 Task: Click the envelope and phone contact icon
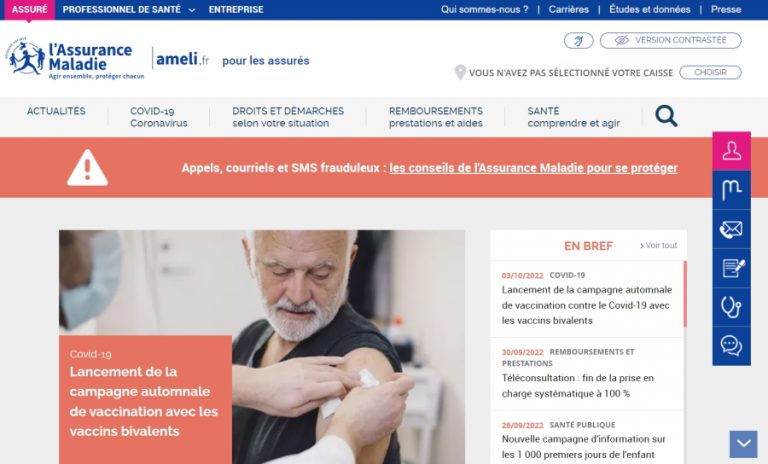pyautogui.click(x=731, y=229)
